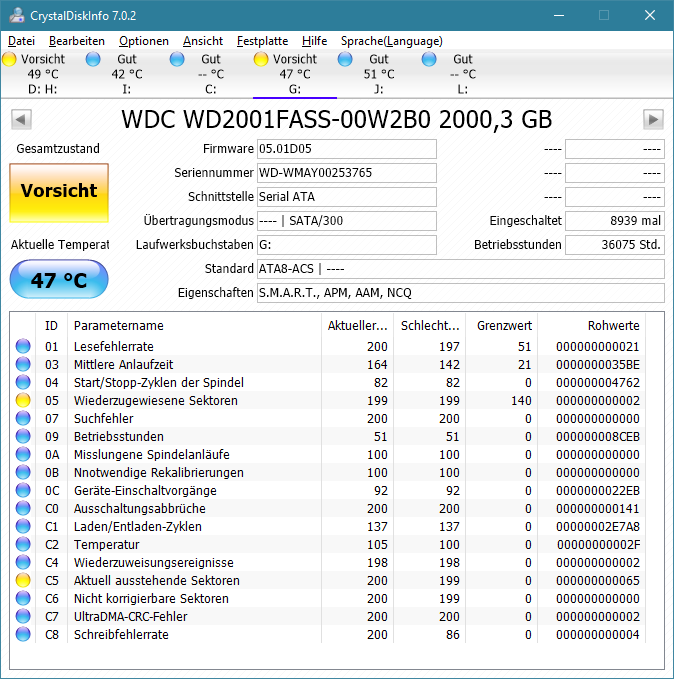Click status orb of Laden/Entladen-Zyklen row
This screenshot has width=674, height=679.
pos(23,526)
